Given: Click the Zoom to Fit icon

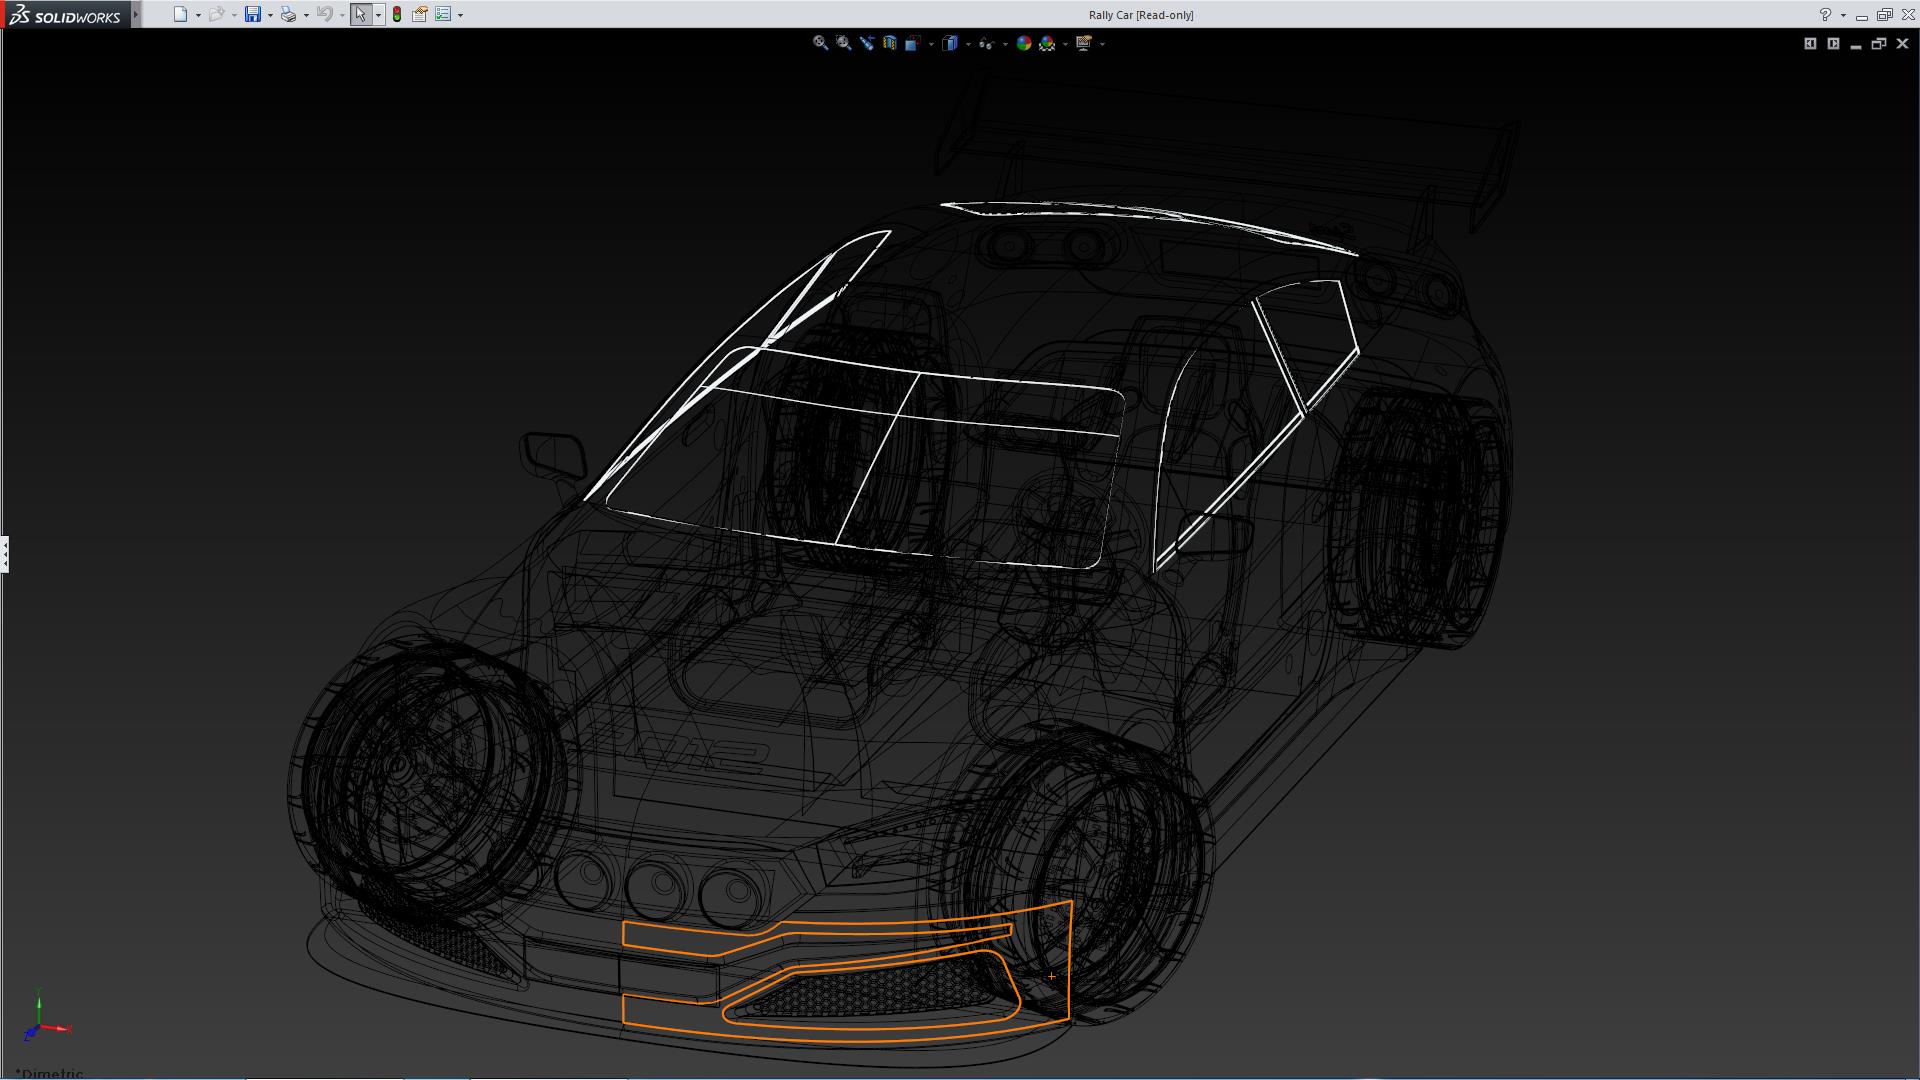Looking at the screenshot, I should pos(820,43).
